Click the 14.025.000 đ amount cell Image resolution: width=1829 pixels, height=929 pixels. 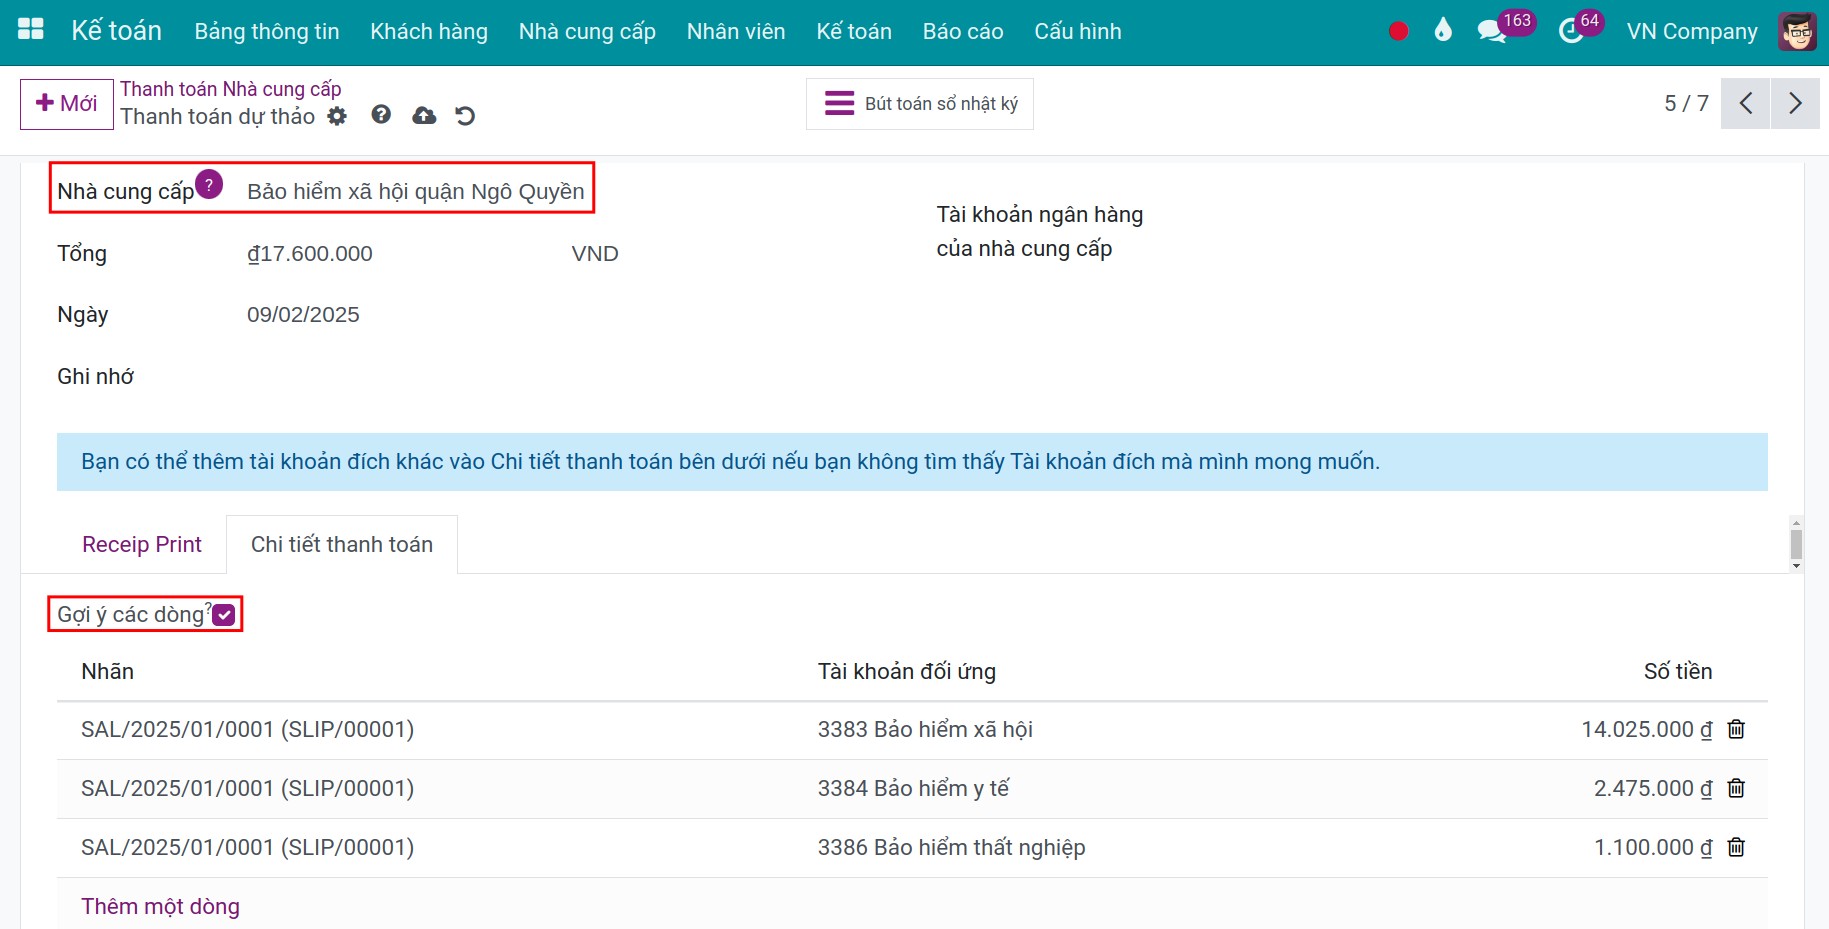tap(1647, 729)
